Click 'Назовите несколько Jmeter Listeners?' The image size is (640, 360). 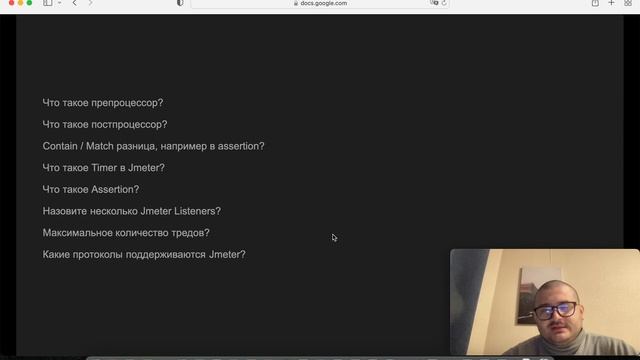131,211
